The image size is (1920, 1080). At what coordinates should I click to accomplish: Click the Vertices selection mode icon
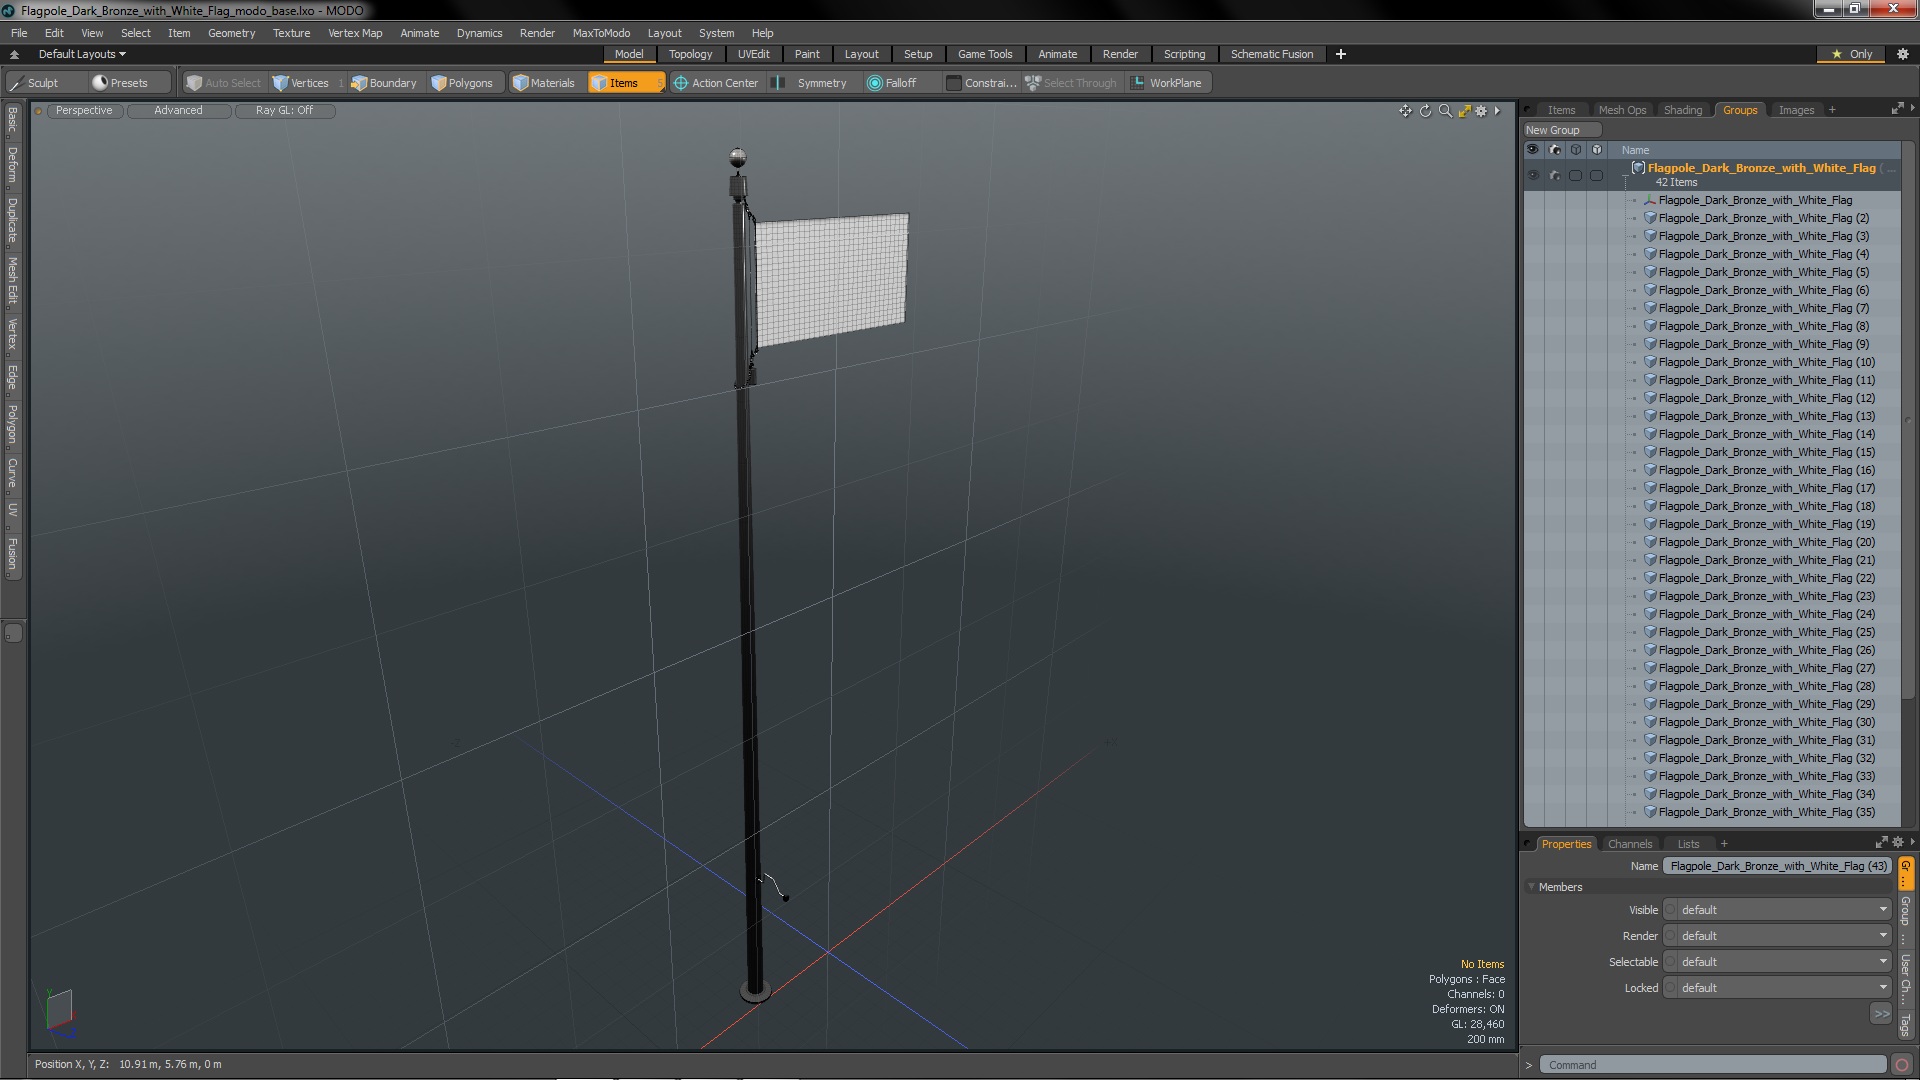pyautogui.click(x=281, y=83)
